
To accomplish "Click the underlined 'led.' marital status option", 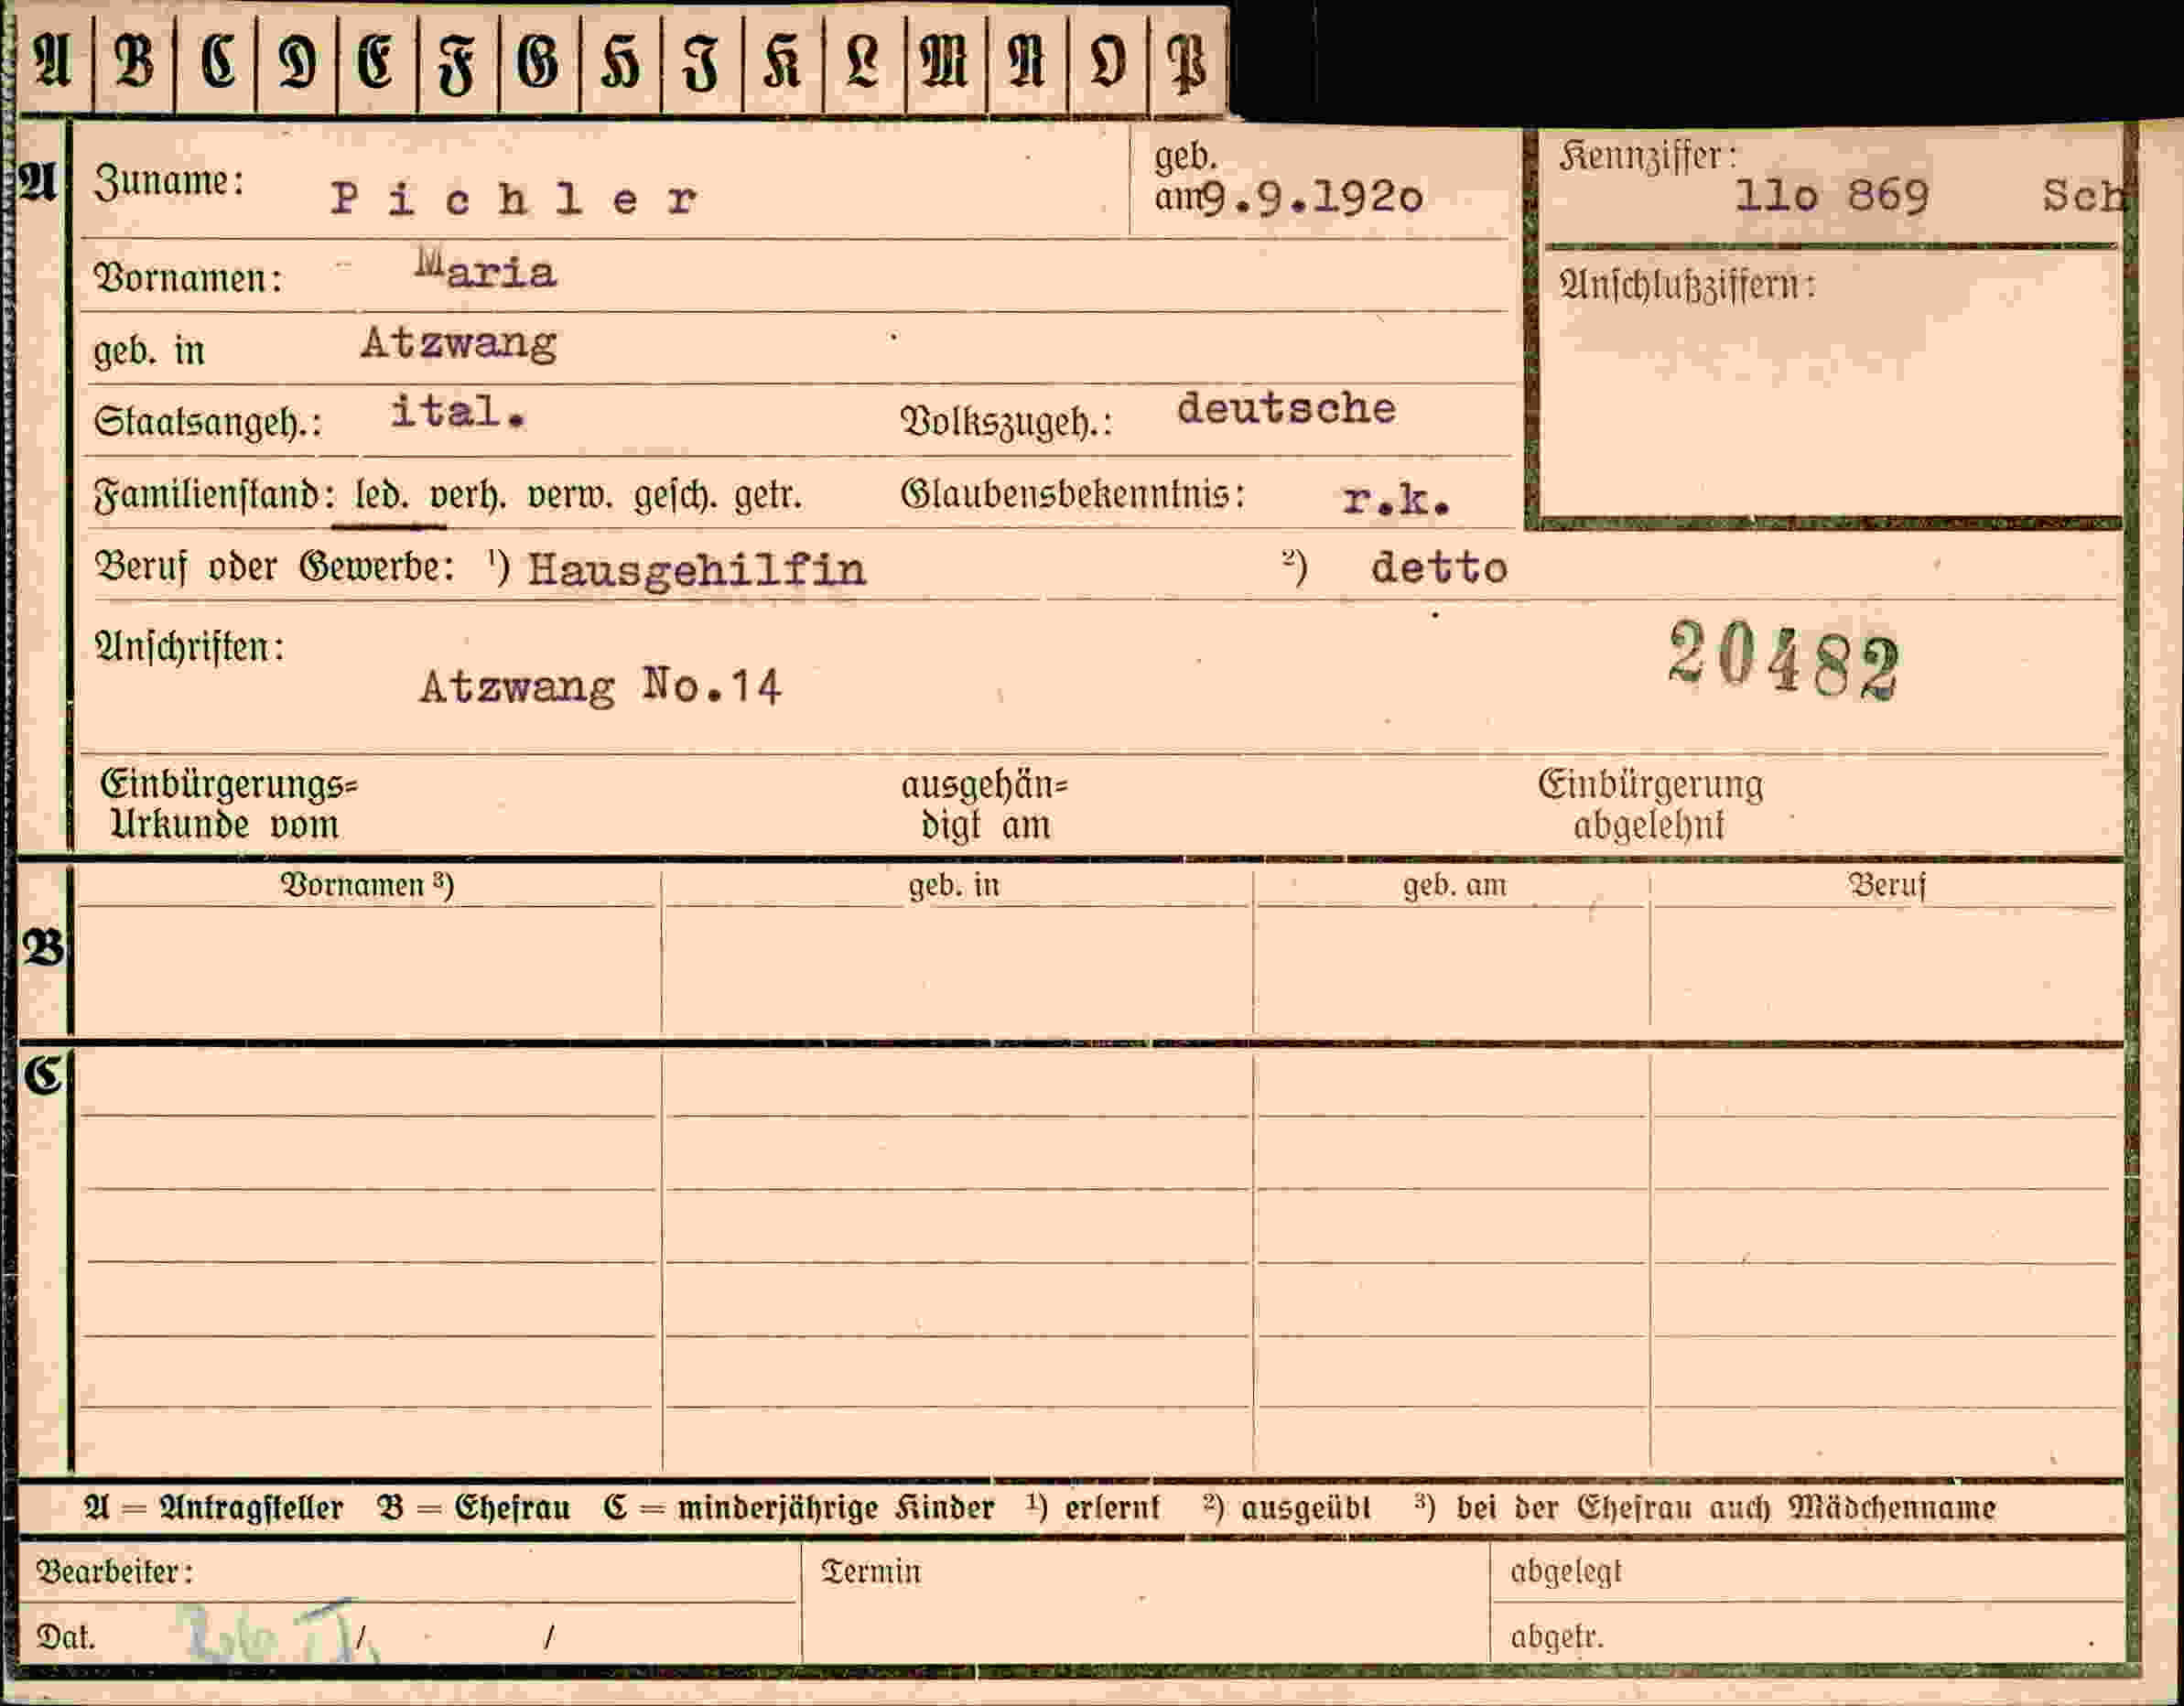I will (381, 494).
